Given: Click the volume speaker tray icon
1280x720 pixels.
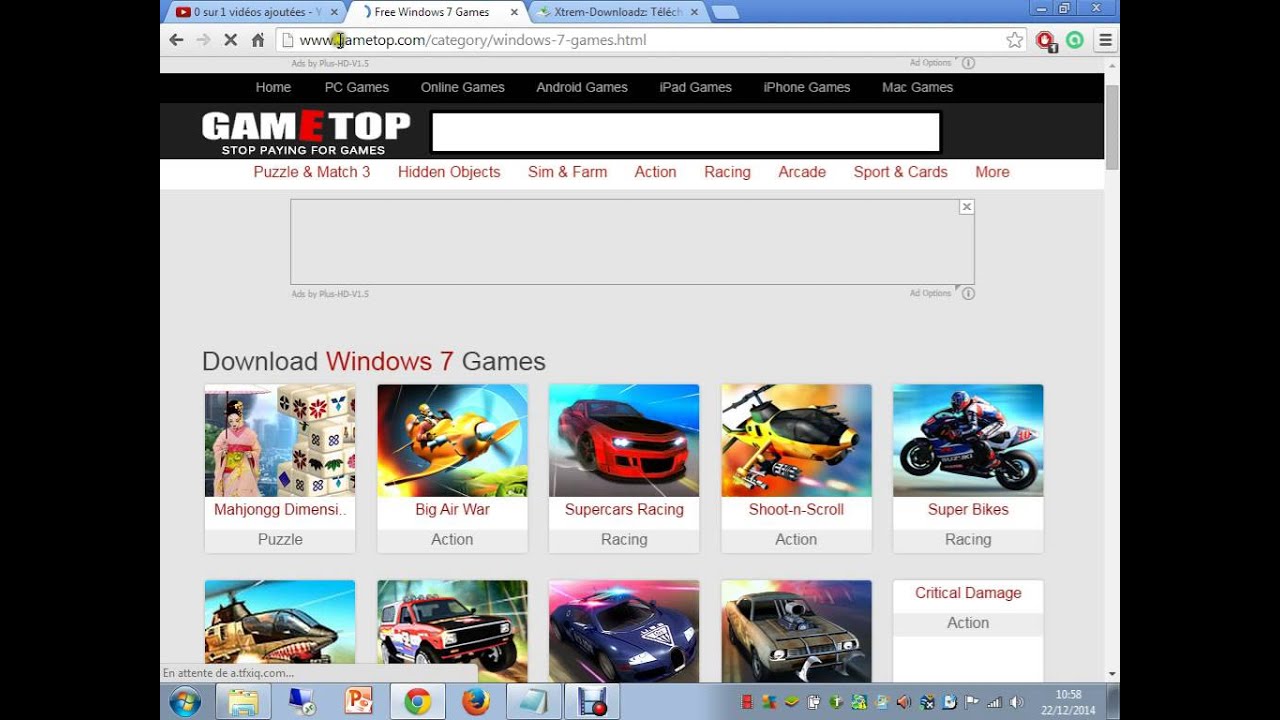Looking at the screenshot, I should tap(1017, 702).
